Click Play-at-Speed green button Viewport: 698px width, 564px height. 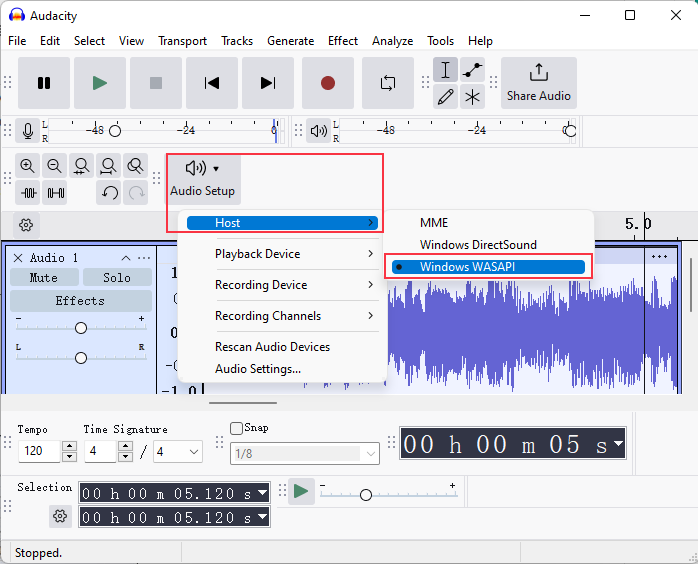[301, 491]
